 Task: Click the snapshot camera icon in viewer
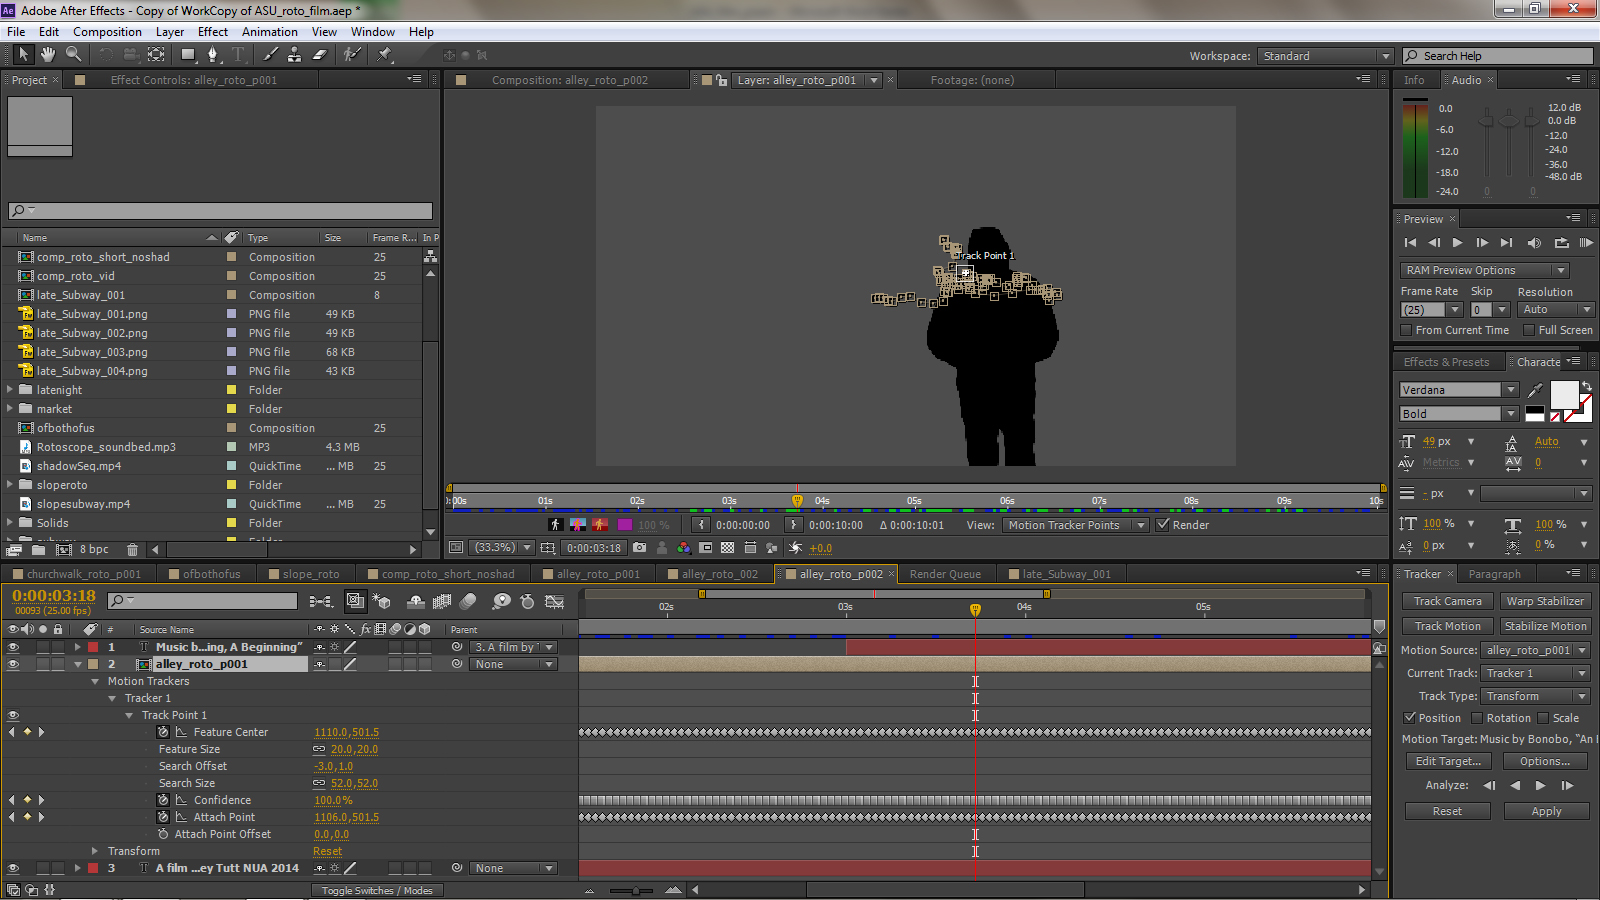click(639, 548)
